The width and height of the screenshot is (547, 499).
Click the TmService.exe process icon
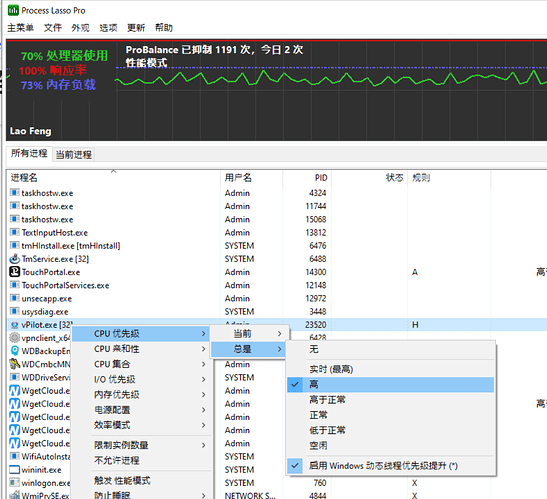[x=14, y=259]
